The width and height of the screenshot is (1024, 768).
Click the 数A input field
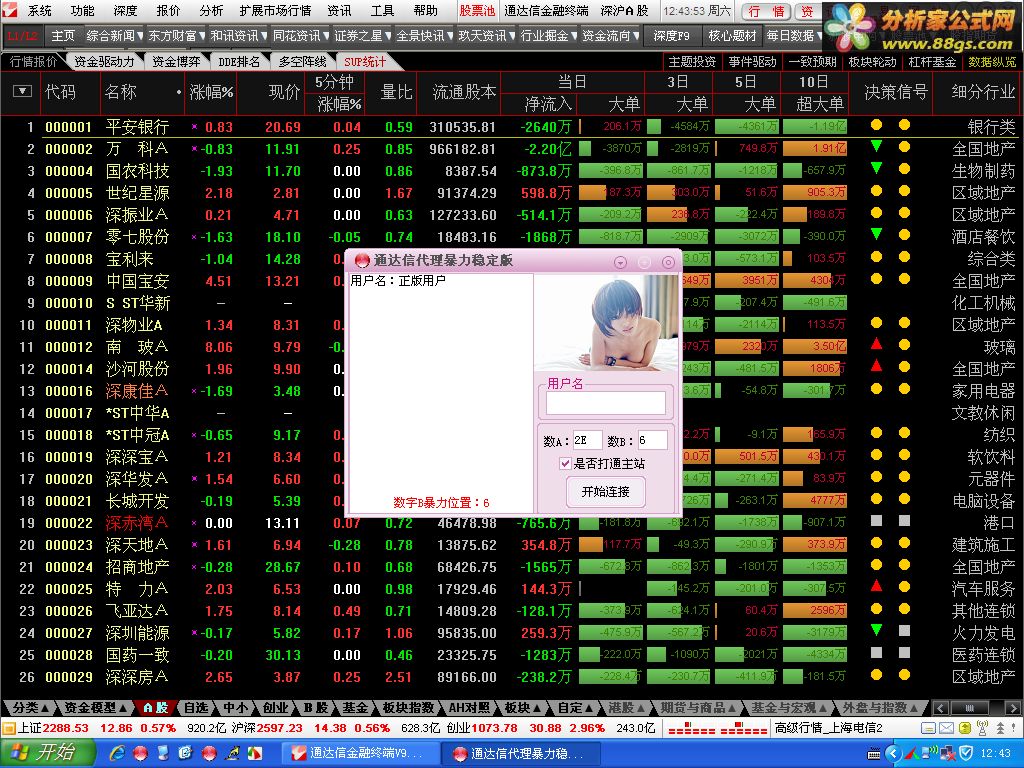click(587, 440)
